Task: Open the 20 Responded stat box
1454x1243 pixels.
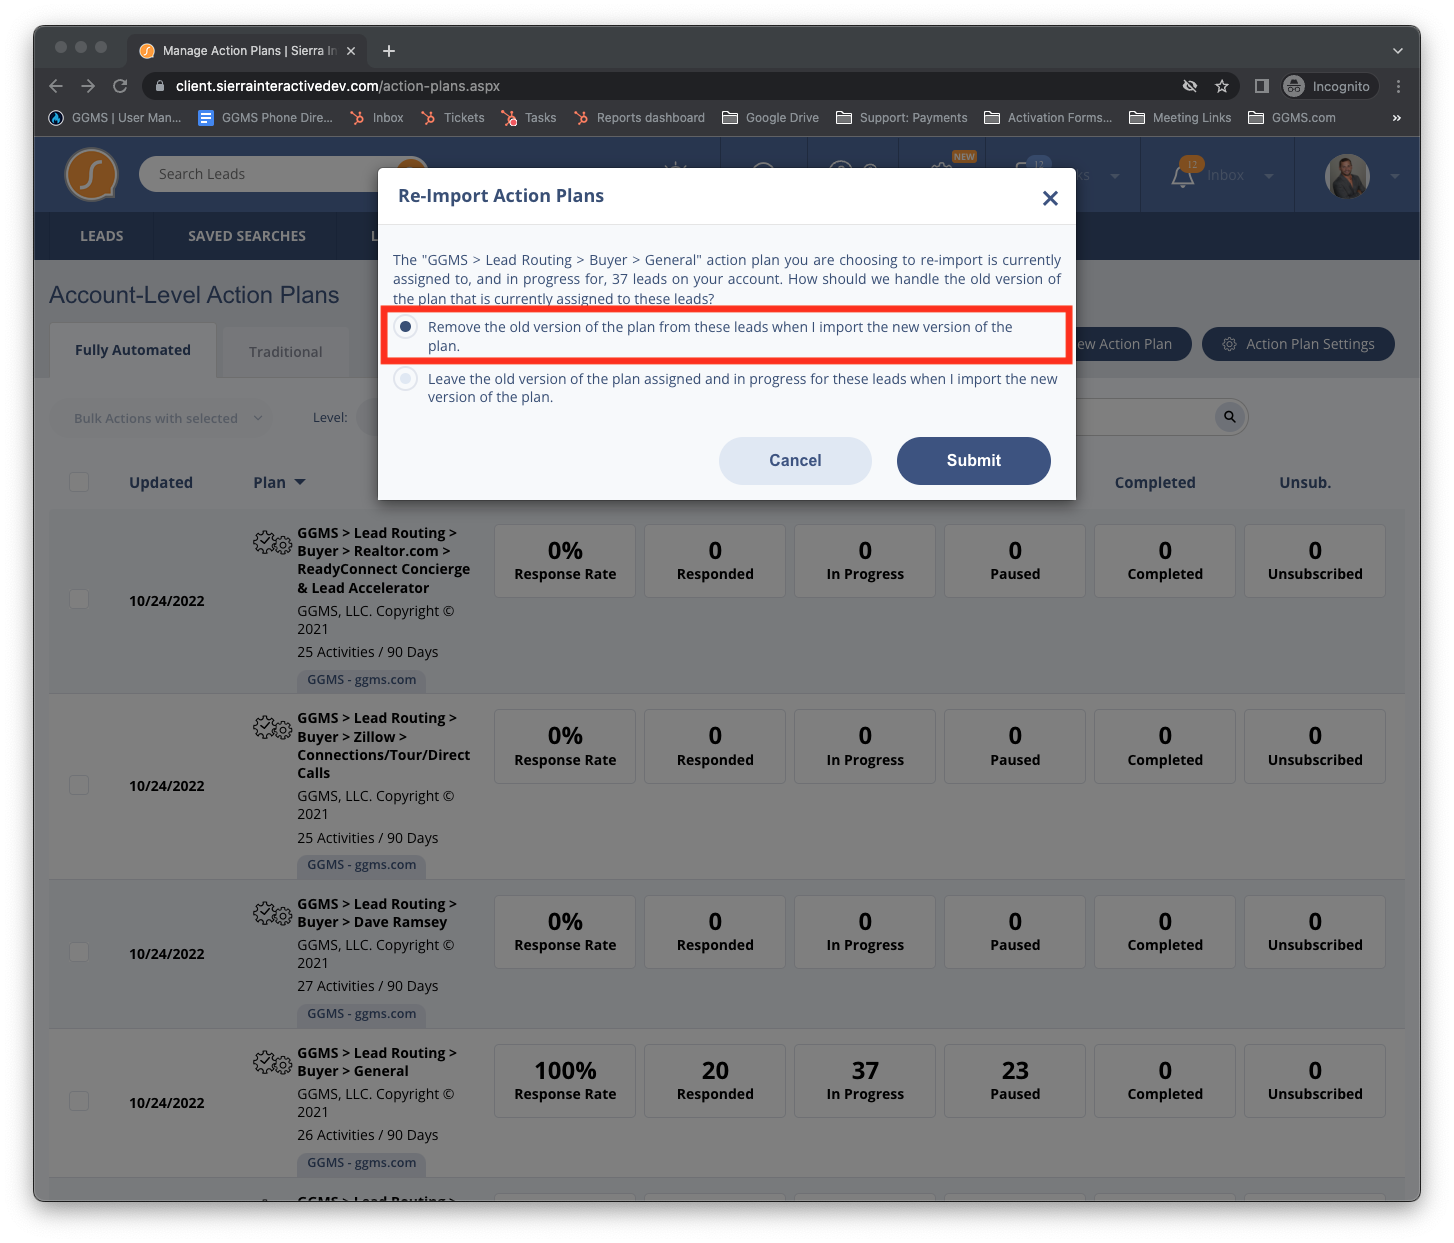Action: pyautogui.click(x=715, y=1080)
